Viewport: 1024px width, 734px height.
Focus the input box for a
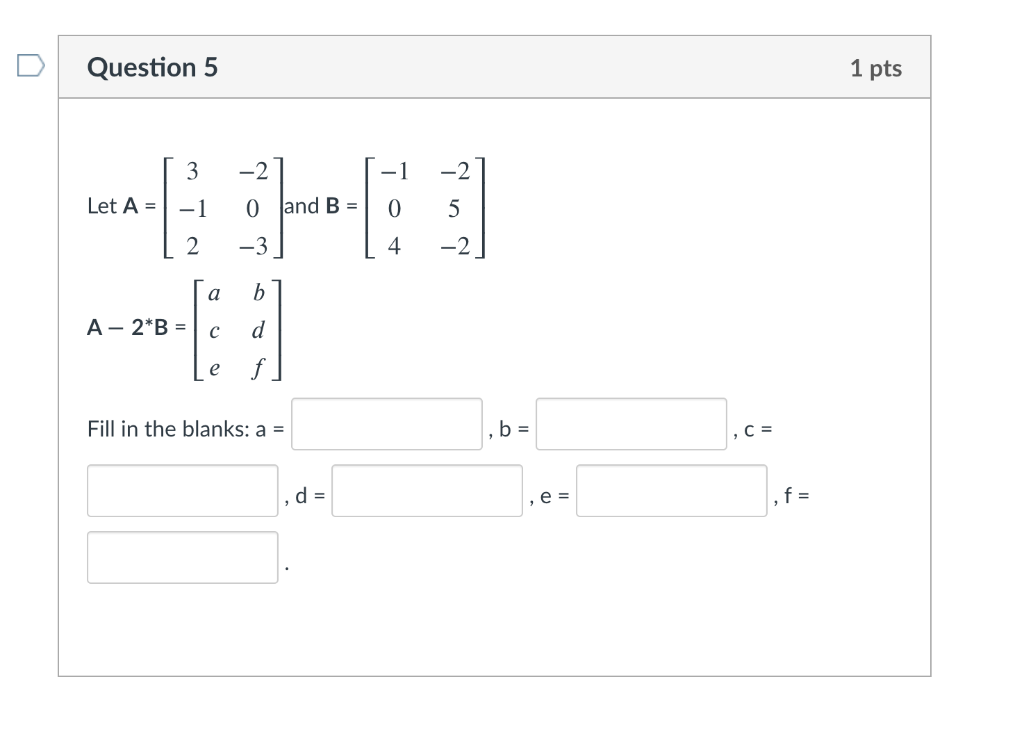click(387, 424)
